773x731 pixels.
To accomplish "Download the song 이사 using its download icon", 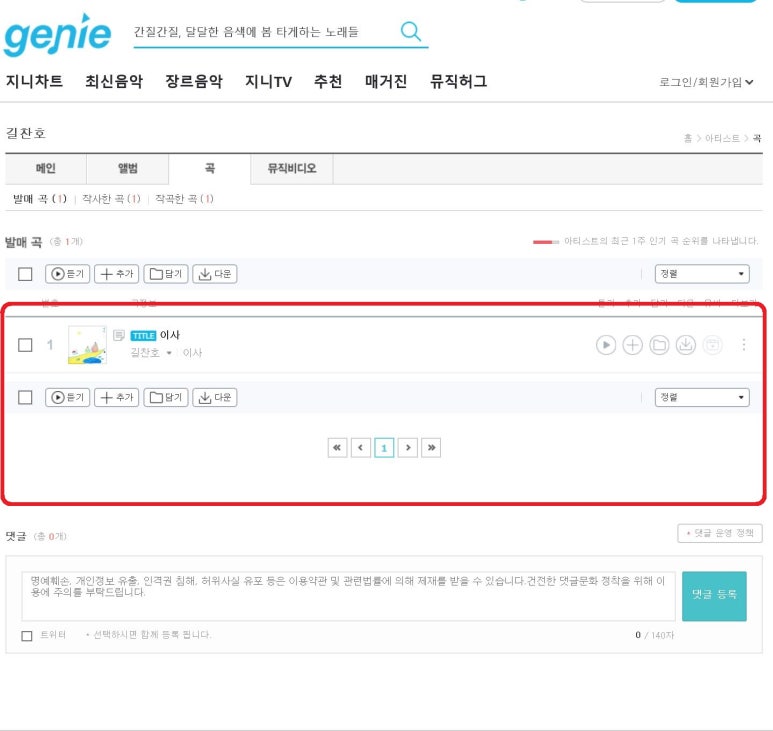I will pyautogui.click(x=685, y=345).
